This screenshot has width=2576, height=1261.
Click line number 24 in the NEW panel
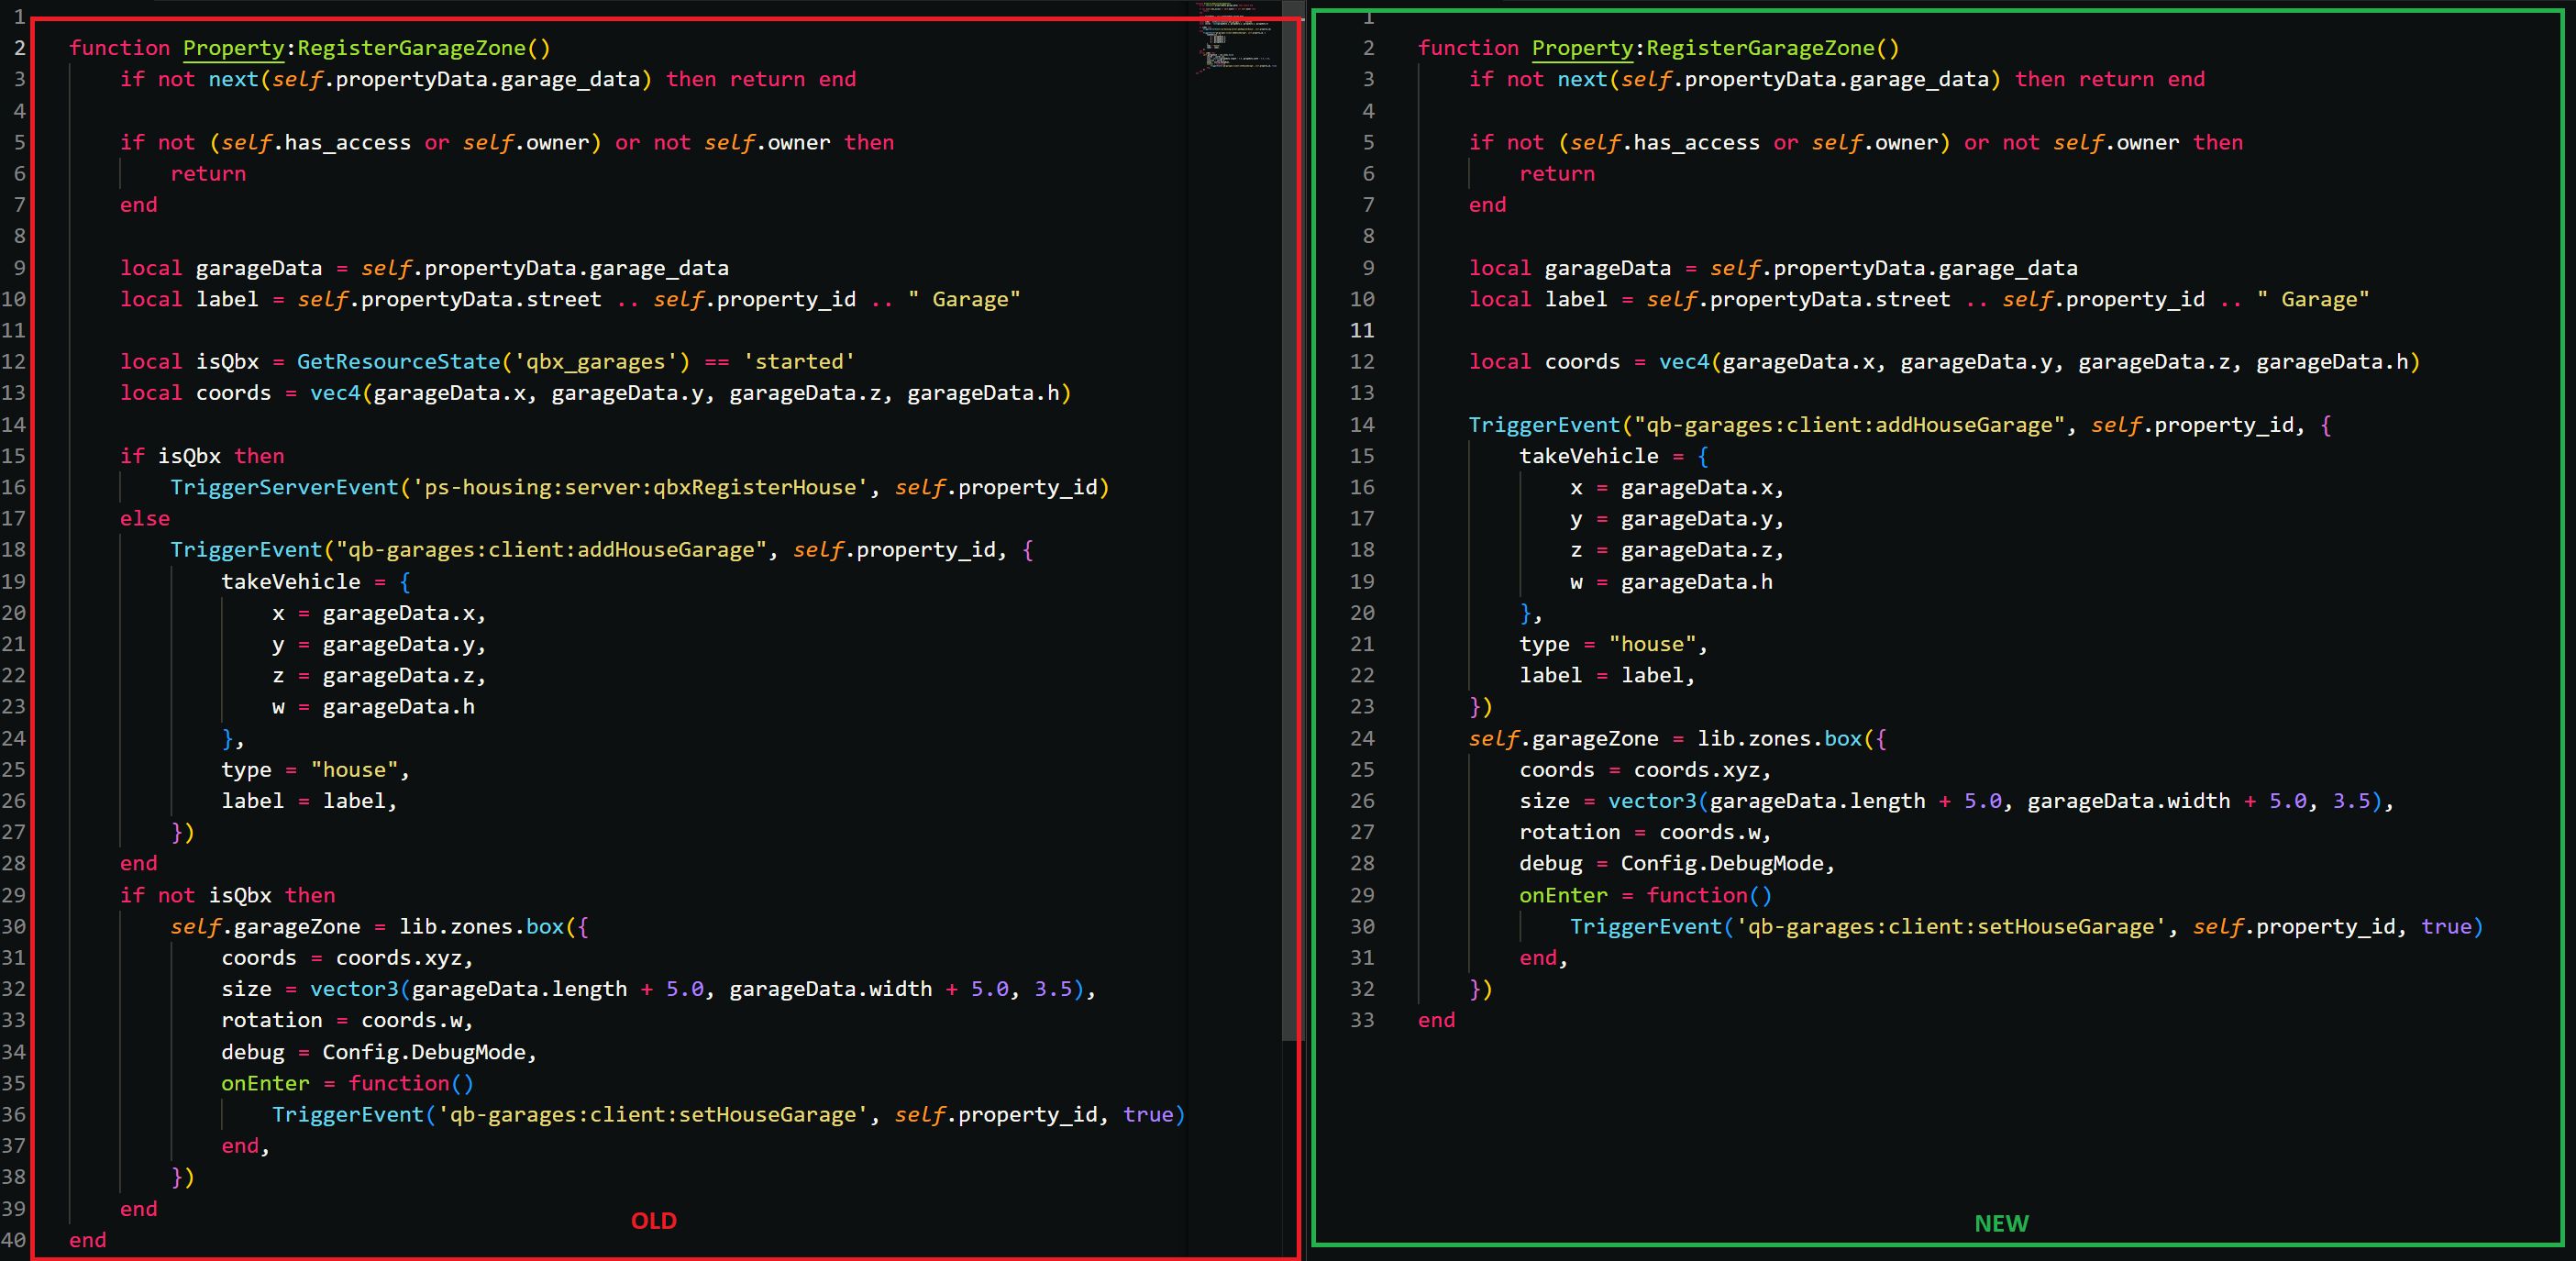1362,739
